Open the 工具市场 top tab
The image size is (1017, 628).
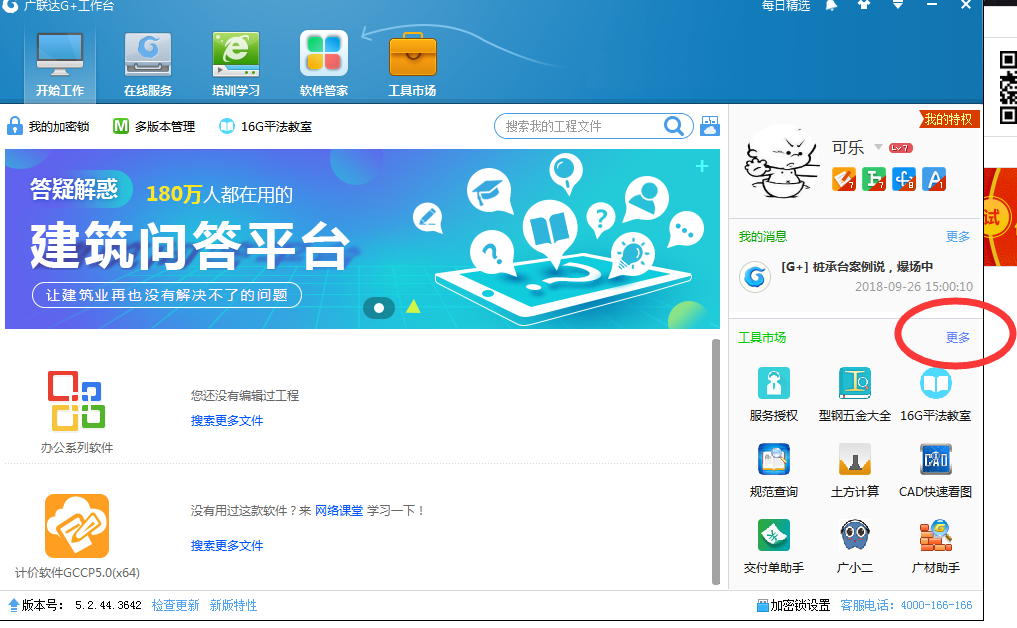pos(413,65)
